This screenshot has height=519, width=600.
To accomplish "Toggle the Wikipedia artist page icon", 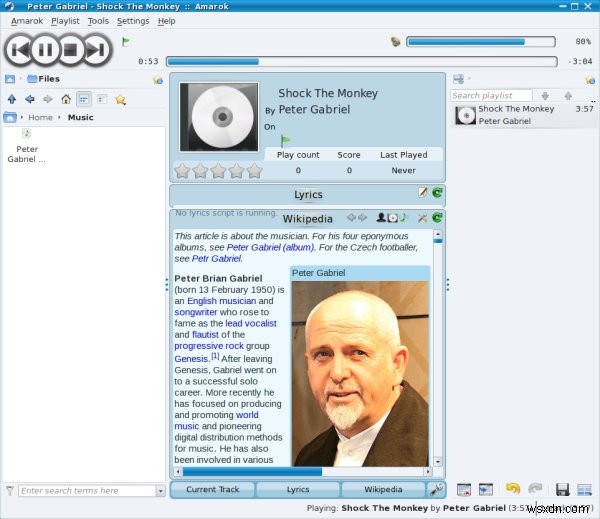I will point(380,218).
